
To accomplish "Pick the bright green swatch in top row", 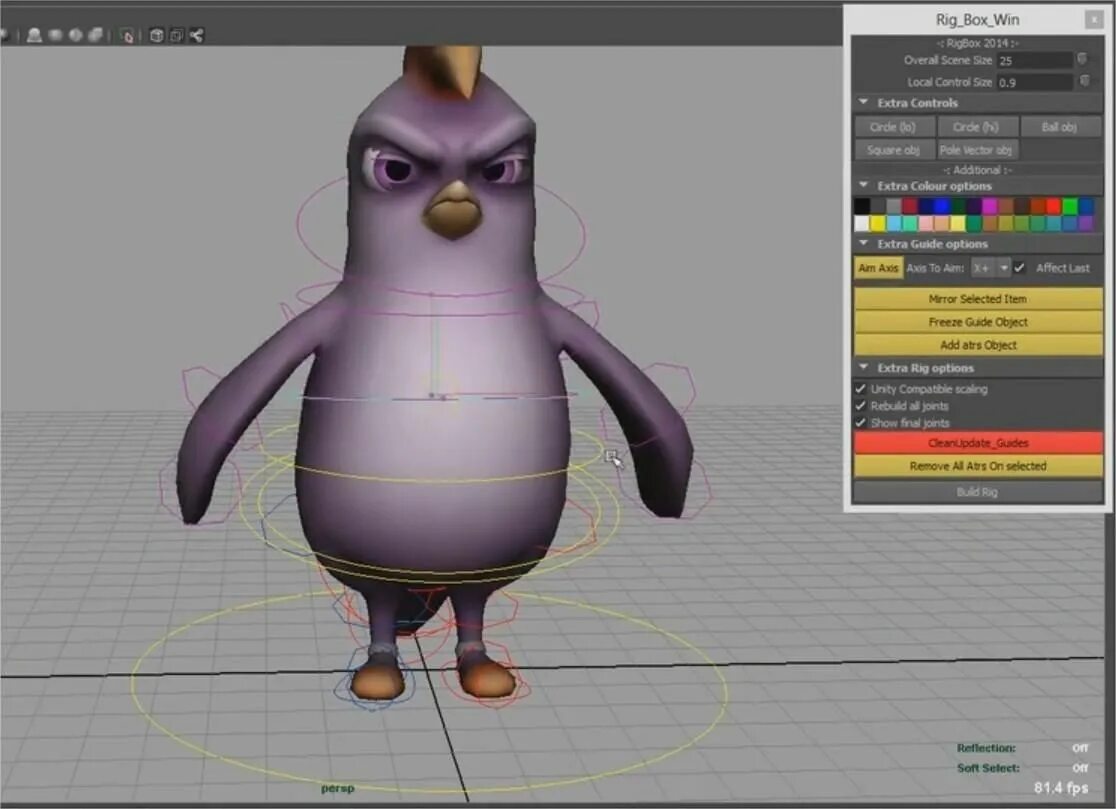I will (x=1070, y=206).
